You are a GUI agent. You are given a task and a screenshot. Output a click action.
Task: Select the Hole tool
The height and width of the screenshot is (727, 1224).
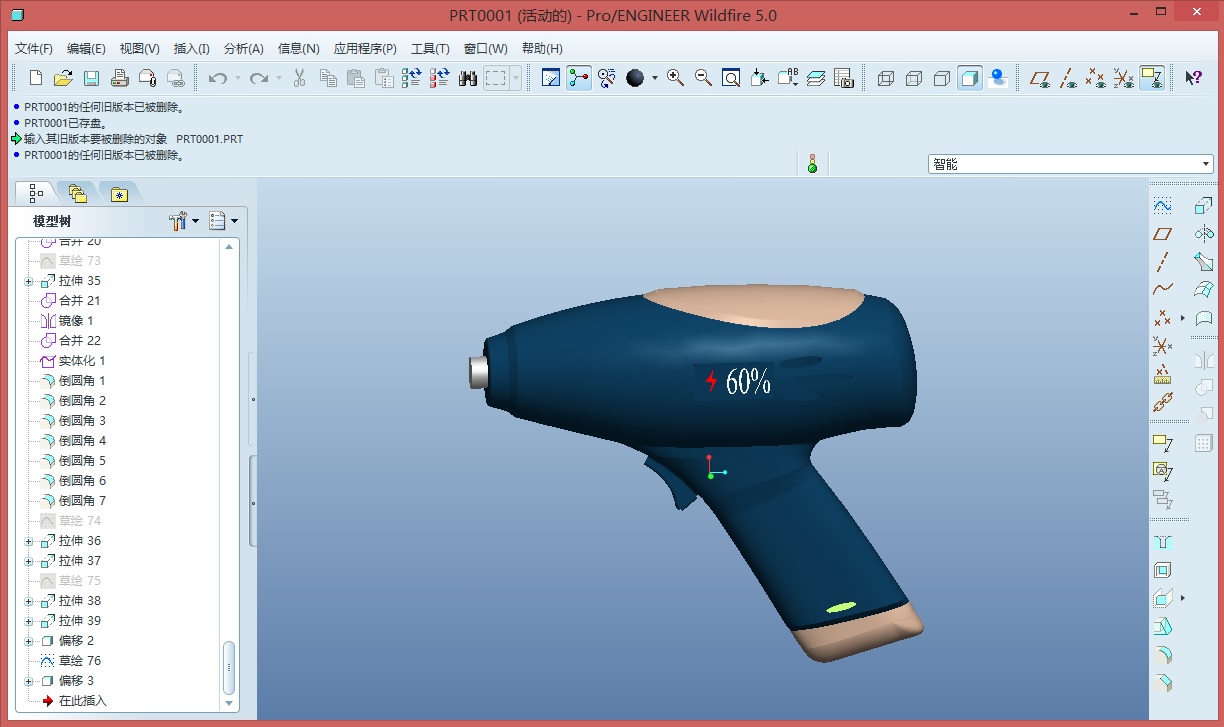click(1162, 542)
